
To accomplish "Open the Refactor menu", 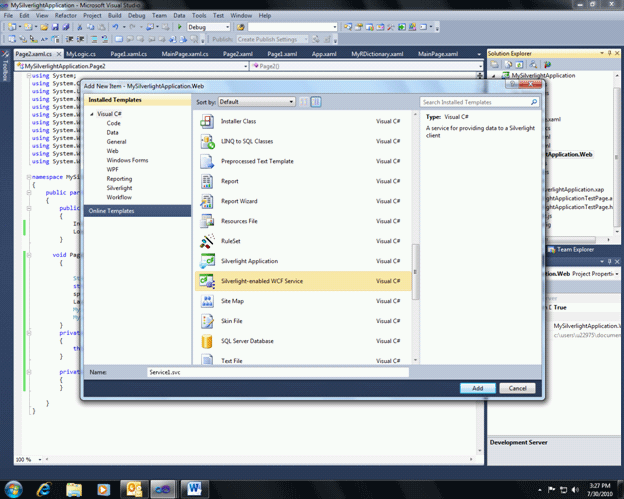I will click(x=66, y=16).
